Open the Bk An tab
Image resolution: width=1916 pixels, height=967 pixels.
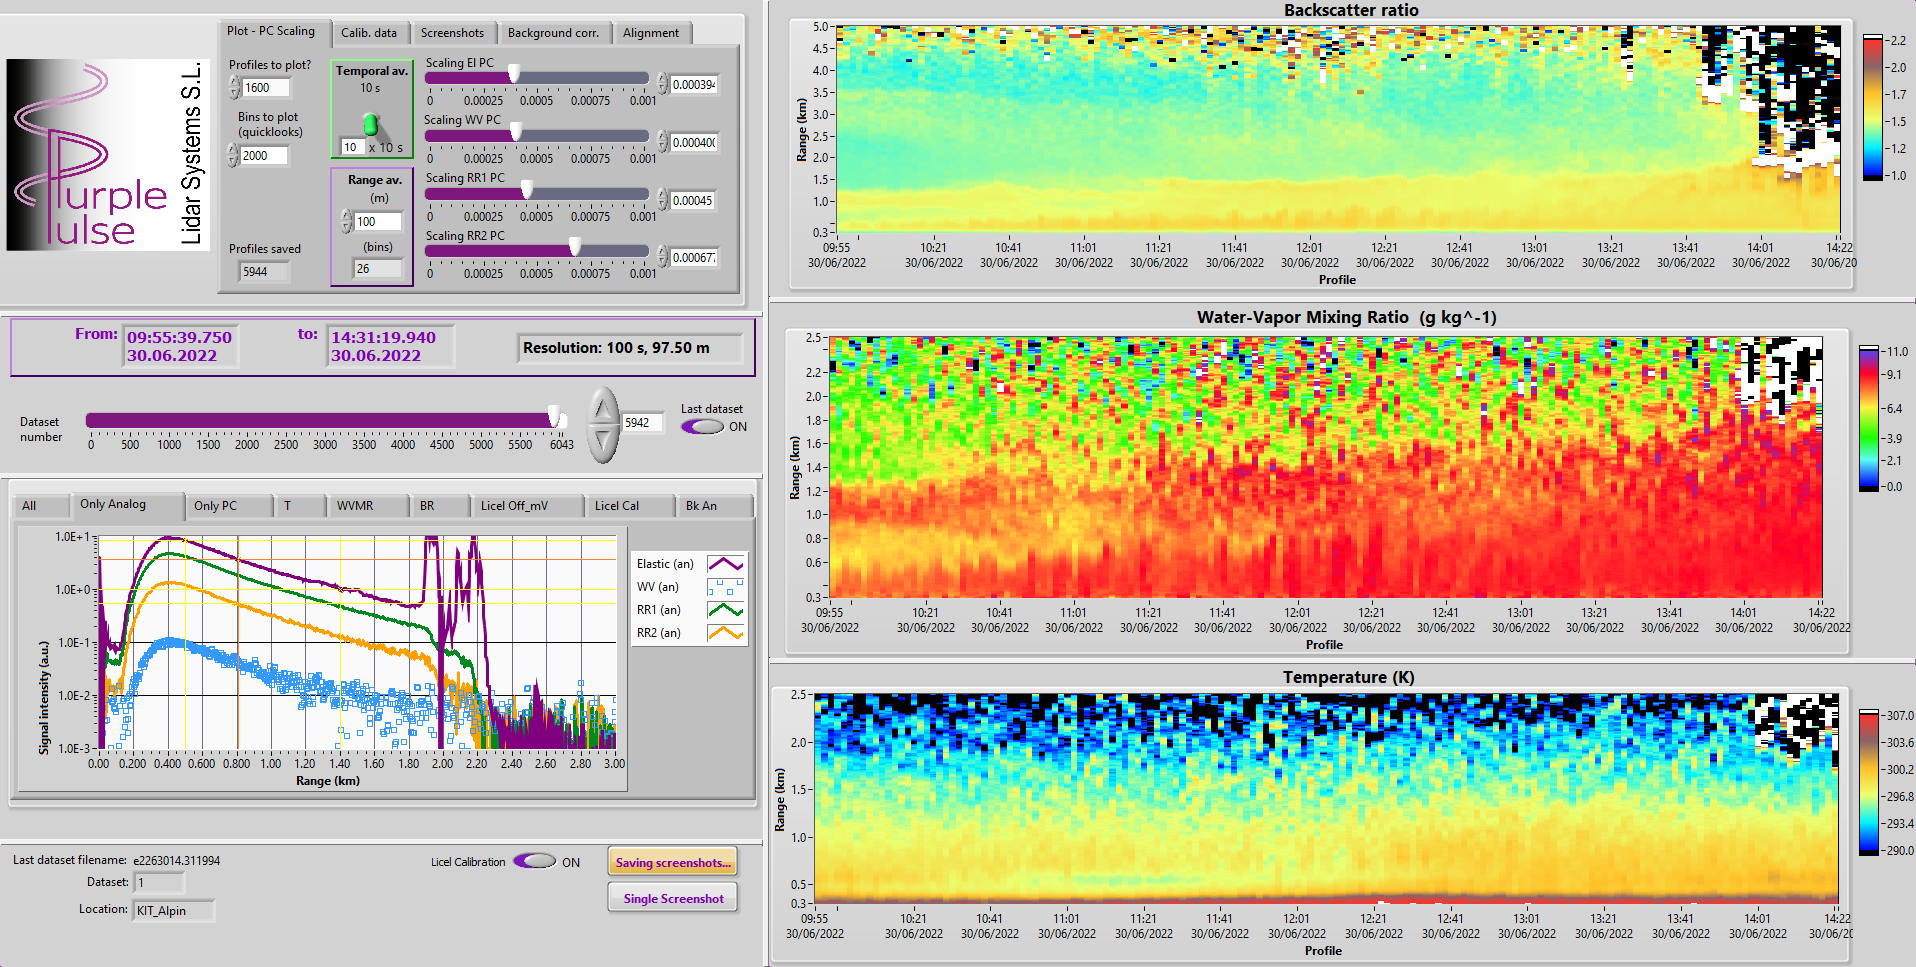pyautogui.click(x=713, y=506)
